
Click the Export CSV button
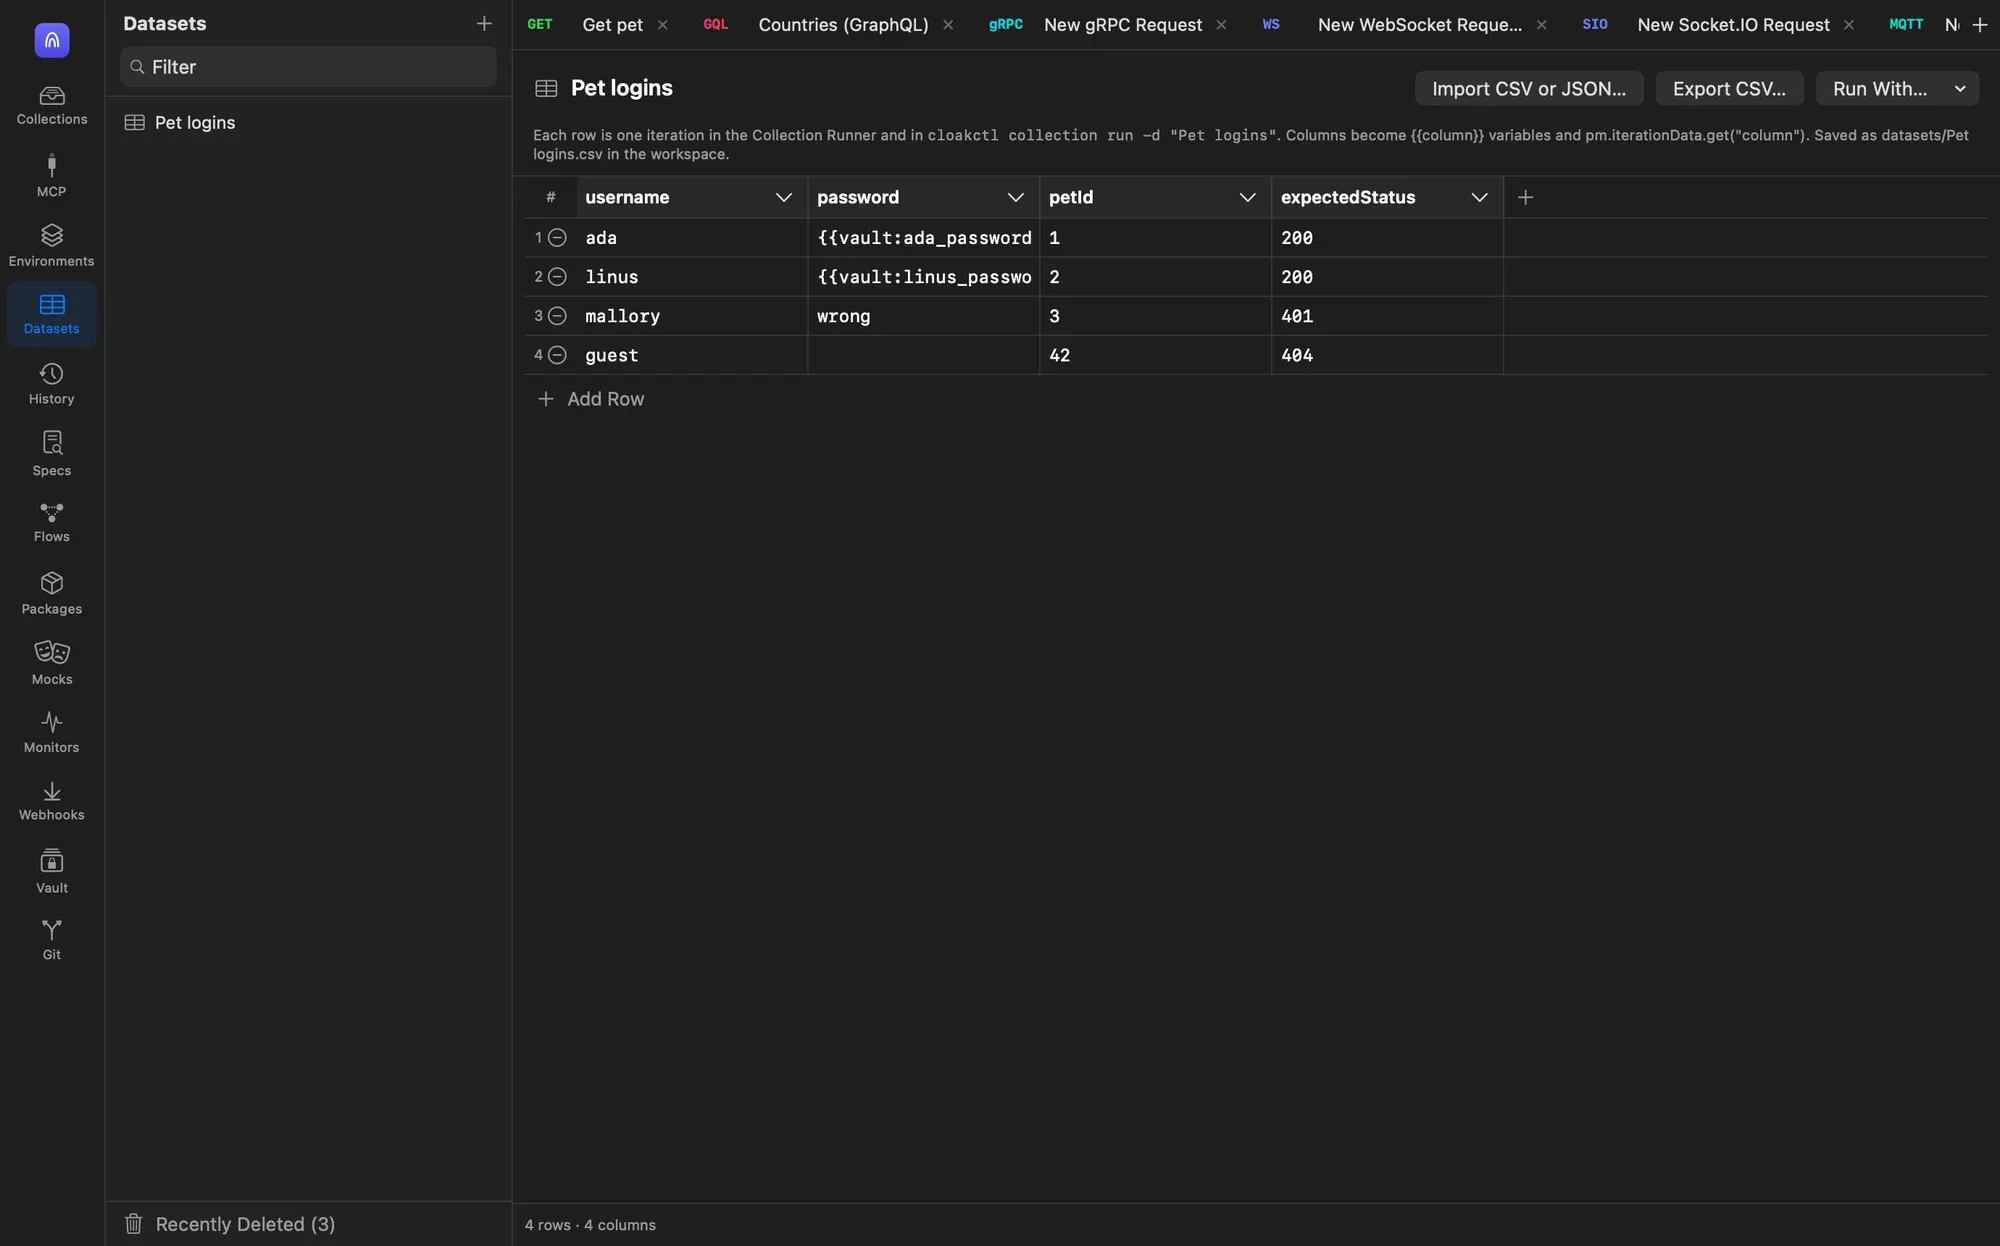pyautogui.click(x=1729, y=88)
